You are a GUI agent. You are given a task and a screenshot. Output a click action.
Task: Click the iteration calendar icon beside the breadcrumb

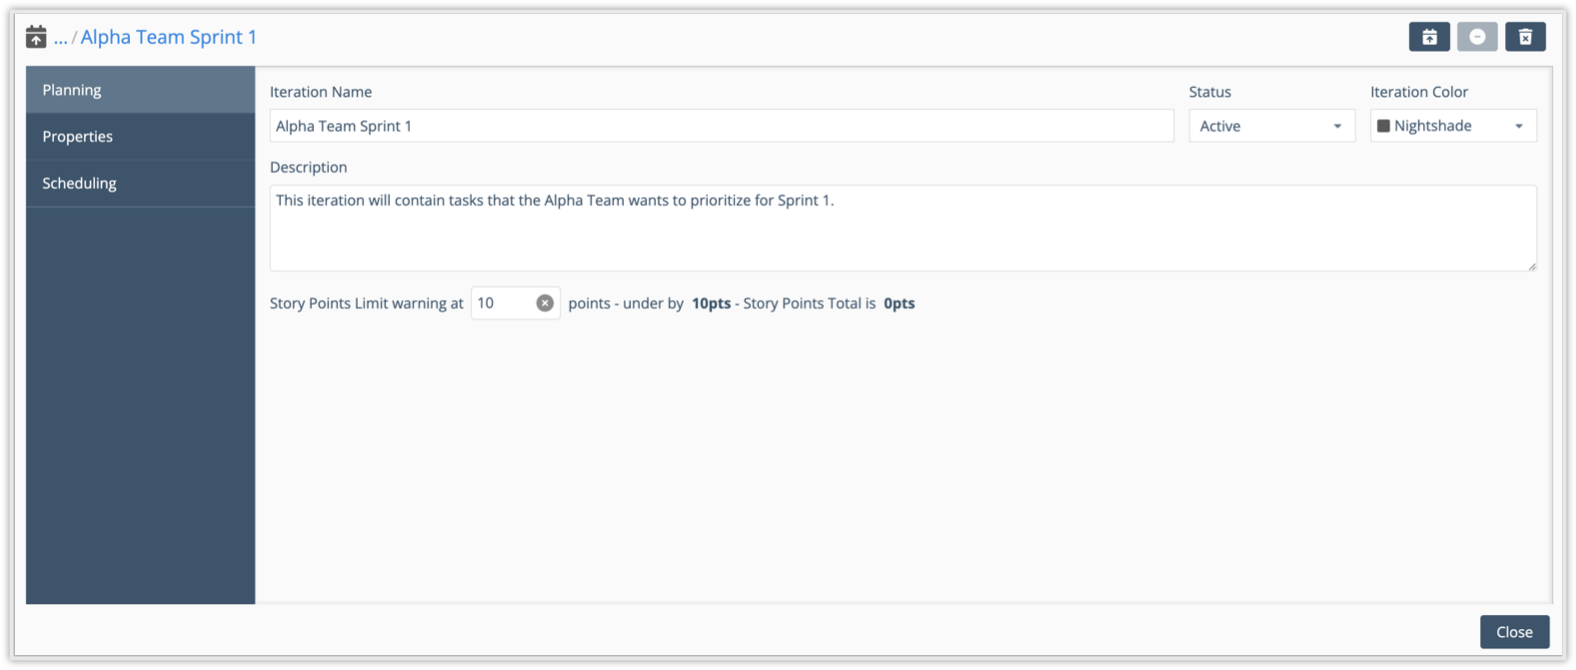coord(36,37)
